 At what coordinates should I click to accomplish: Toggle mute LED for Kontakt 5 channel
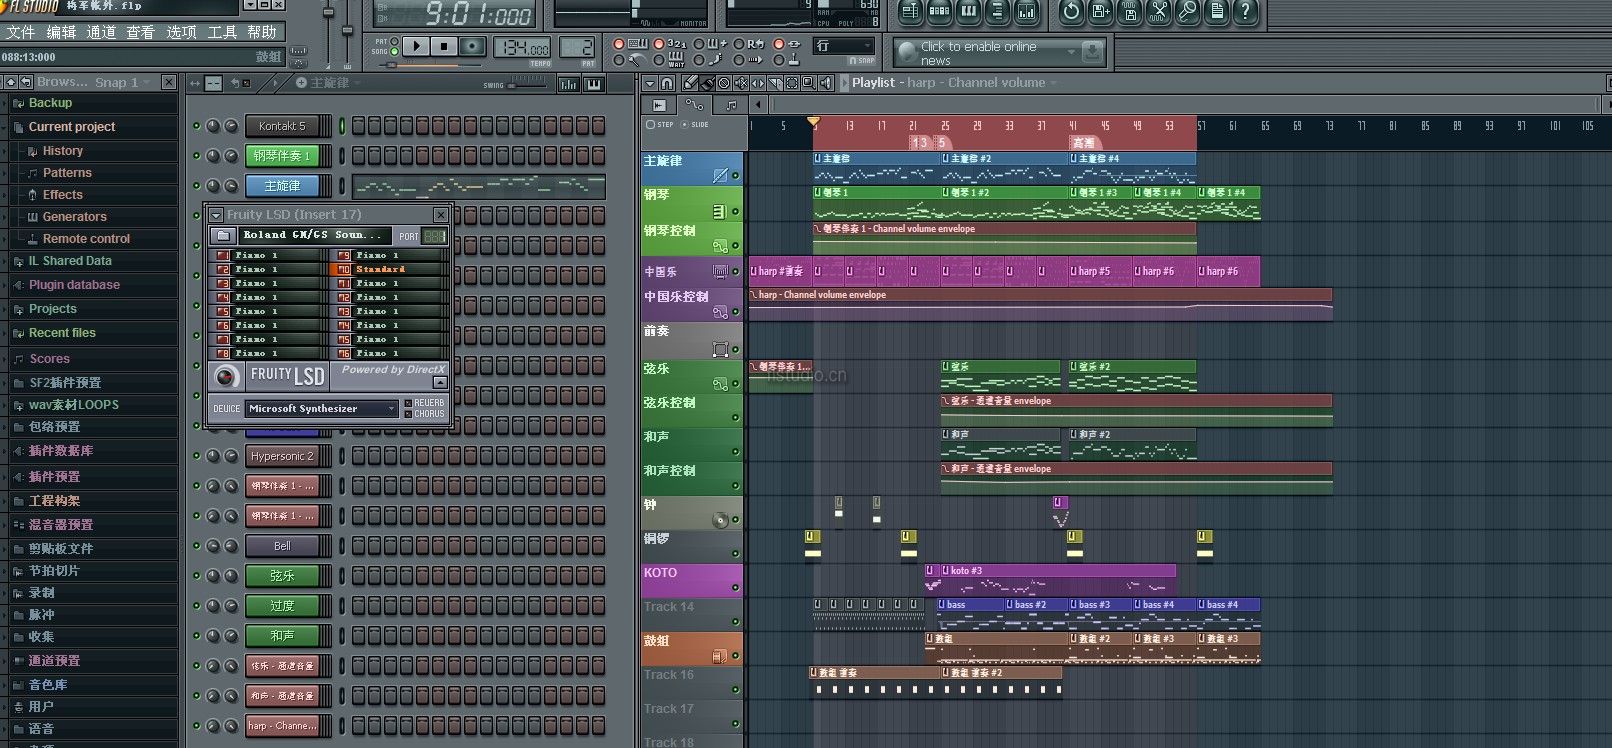pos(197,126)
